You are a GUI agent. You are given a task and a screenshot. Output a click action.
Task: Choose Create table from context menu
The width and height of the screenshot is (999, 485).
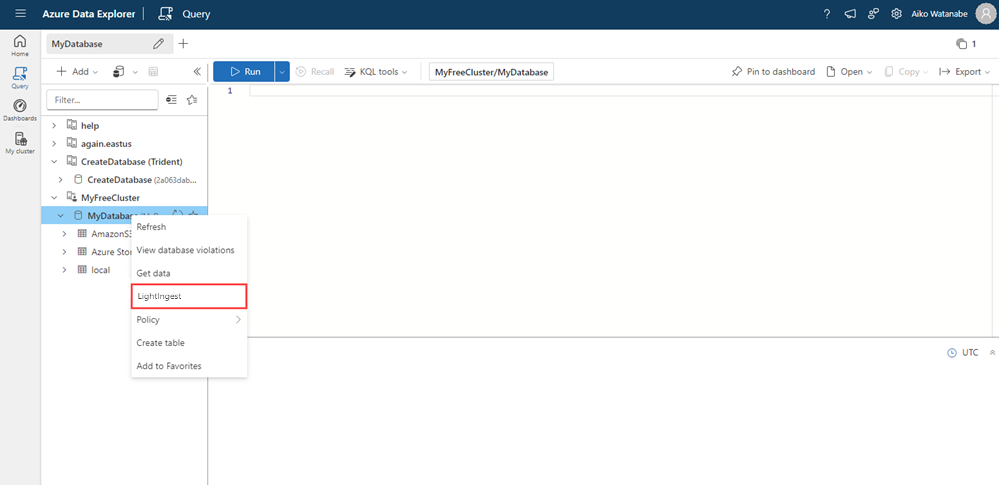(189, 343)
